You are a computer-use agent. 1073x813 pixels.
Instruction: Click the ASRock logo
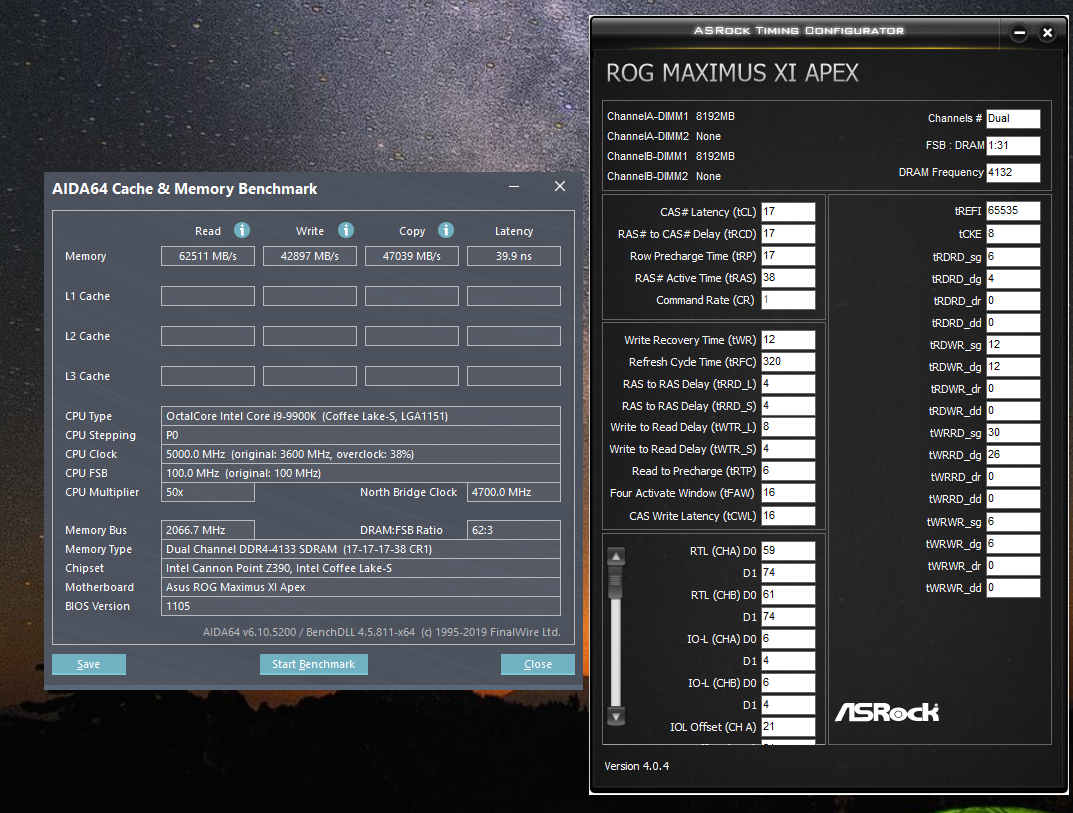click(x=887, y=712)
